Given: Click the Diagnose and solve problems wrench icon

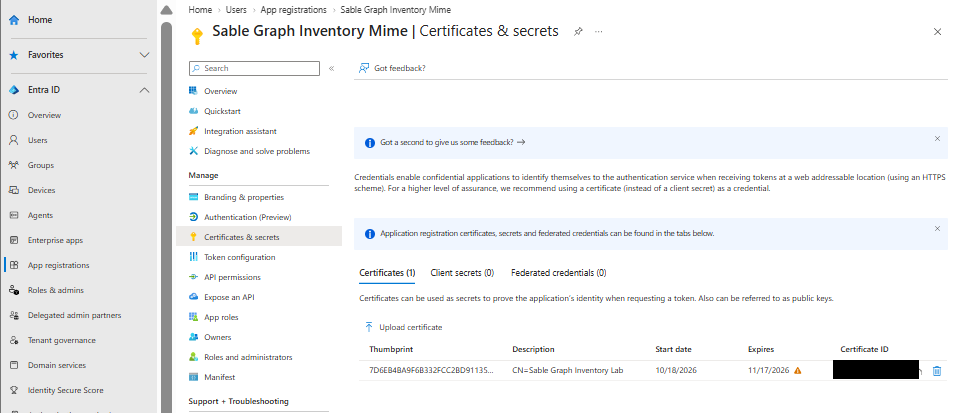Looking at the screenshot, I should [x=194, y=151].
